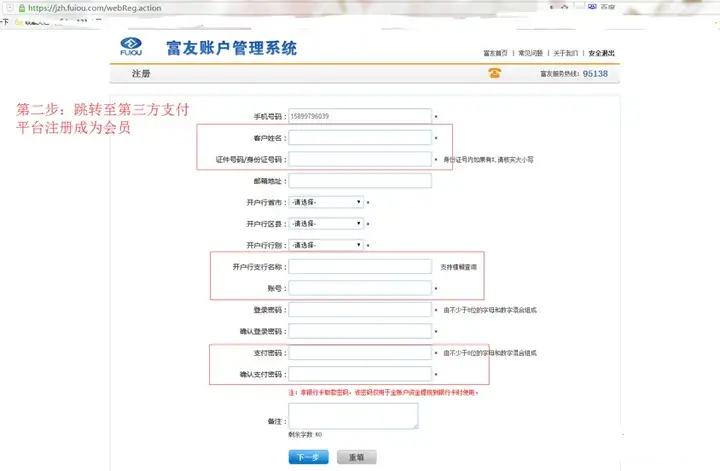This screenshot has width=720, height=471.
Task: Open the 开户行行别 dropdown
Action: point(326,245)
